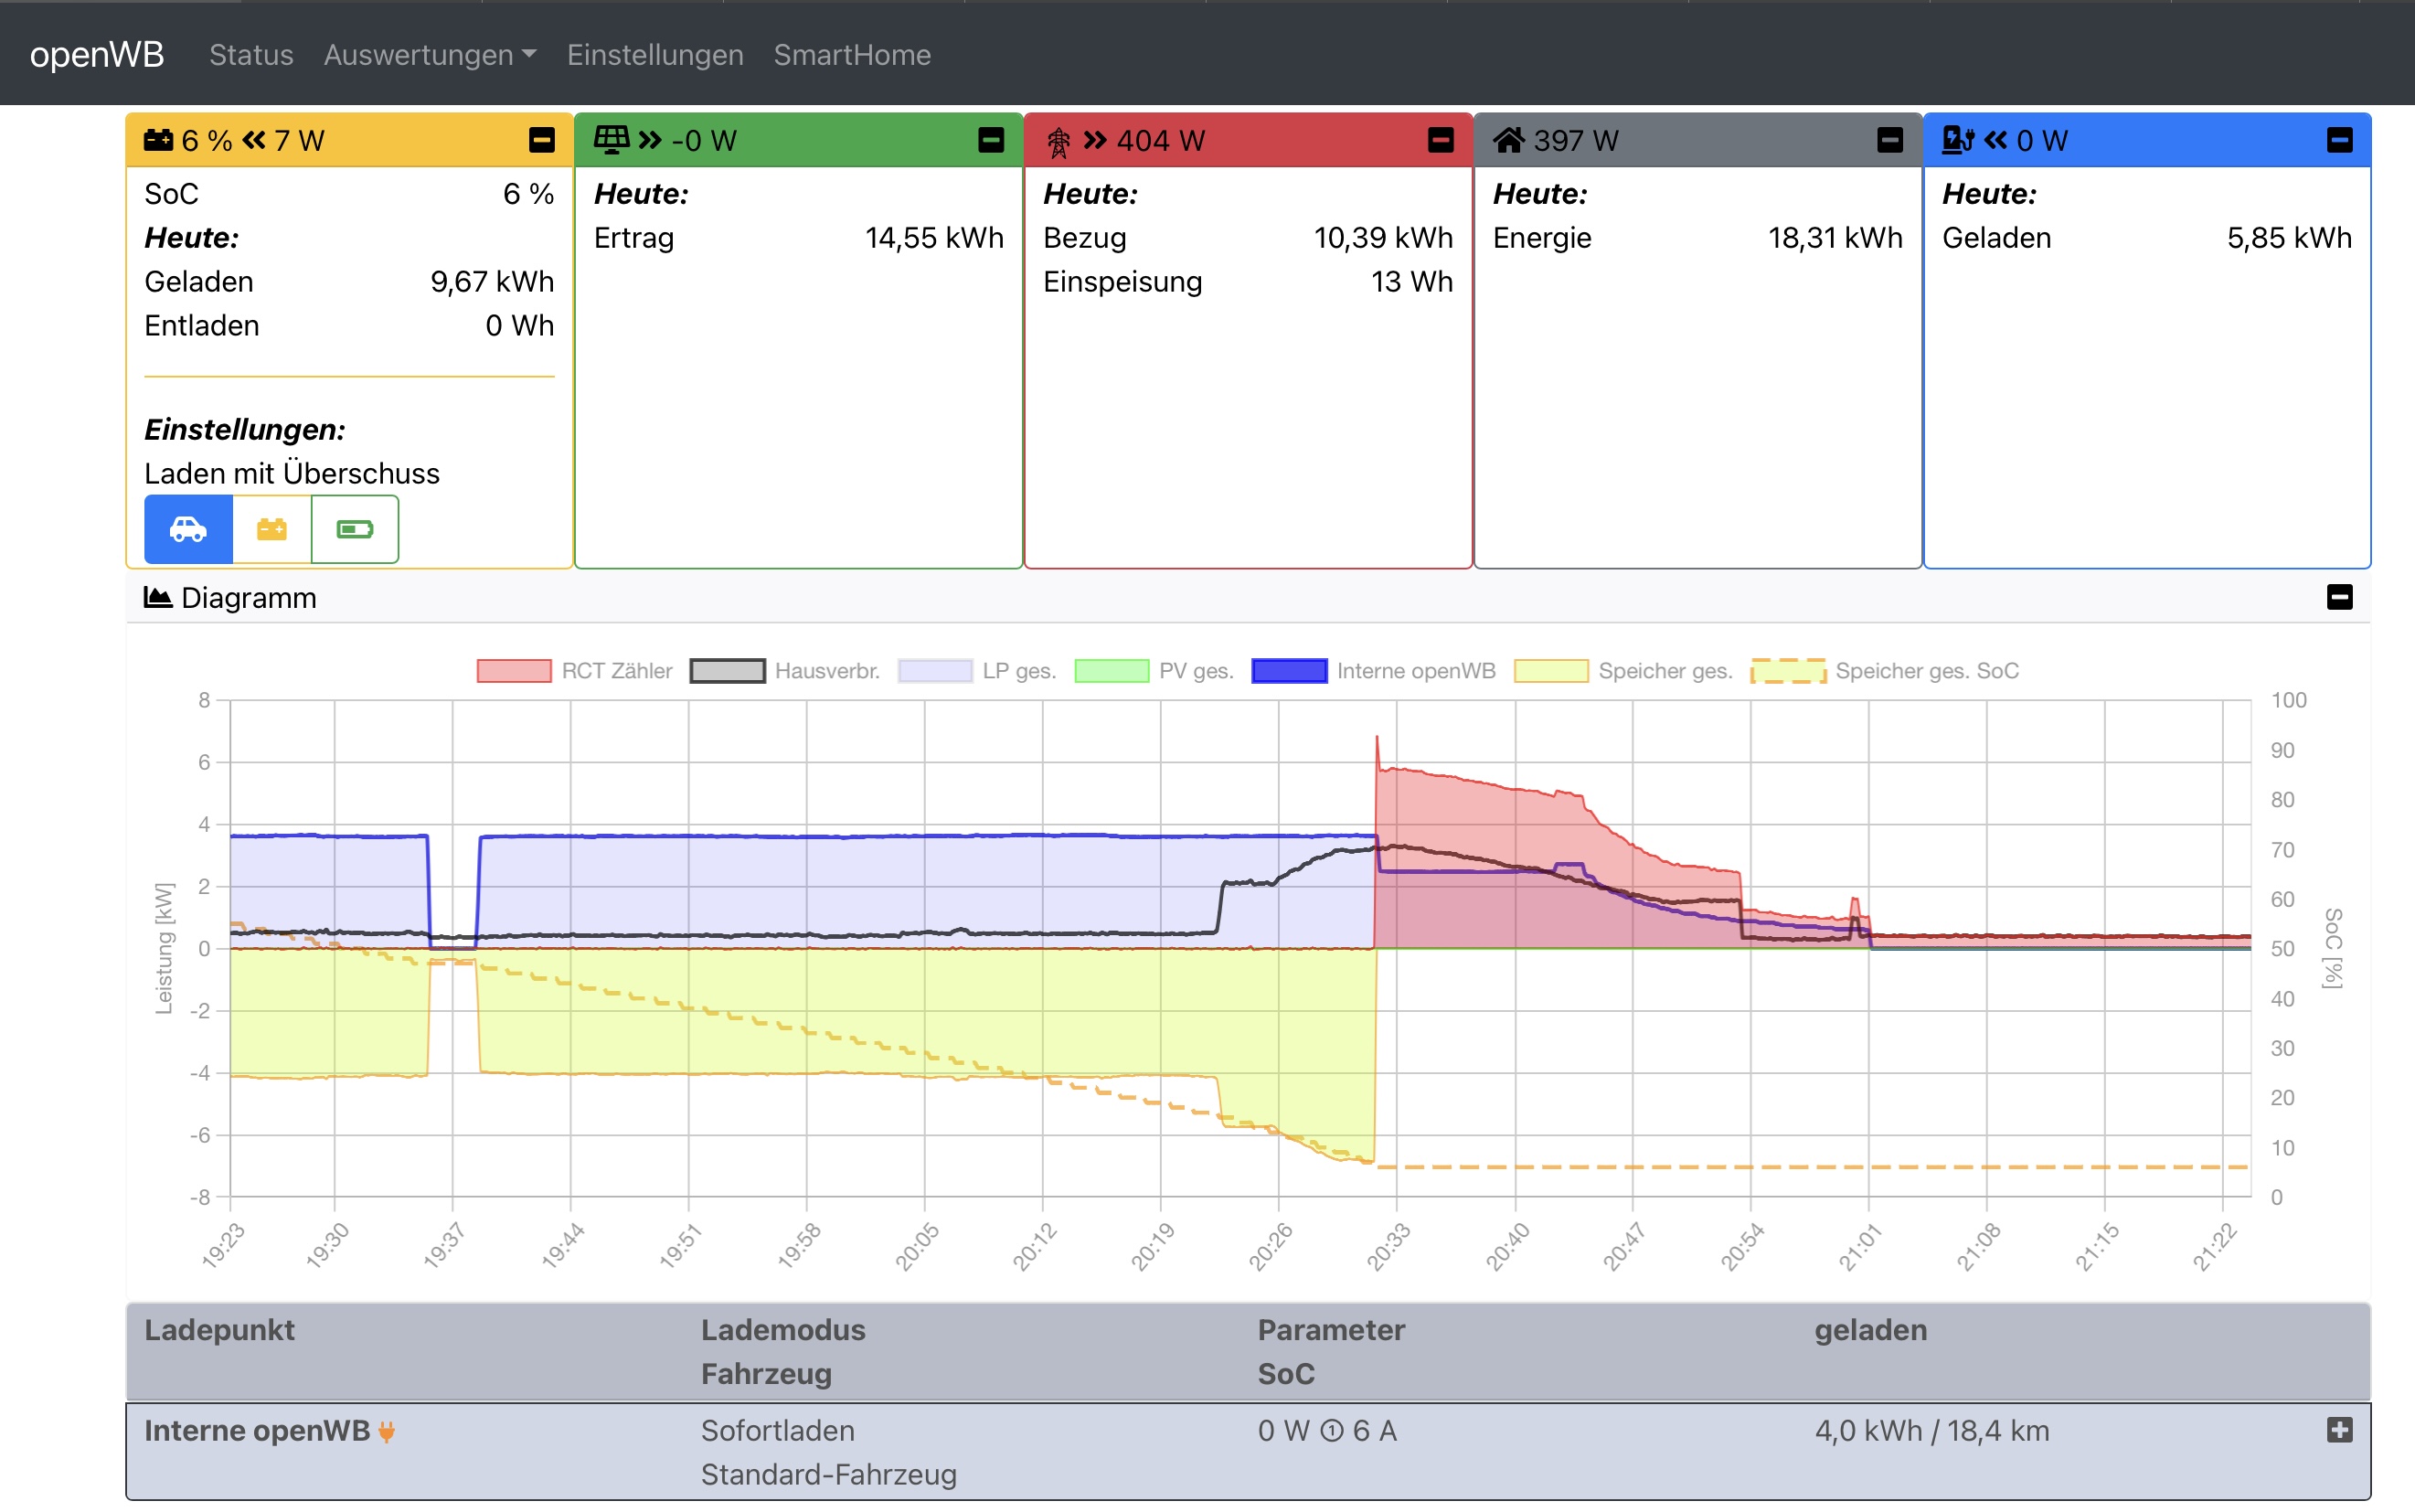Select the green battery level button
The image size is (2415, 1512).
[x=355, y=529]
